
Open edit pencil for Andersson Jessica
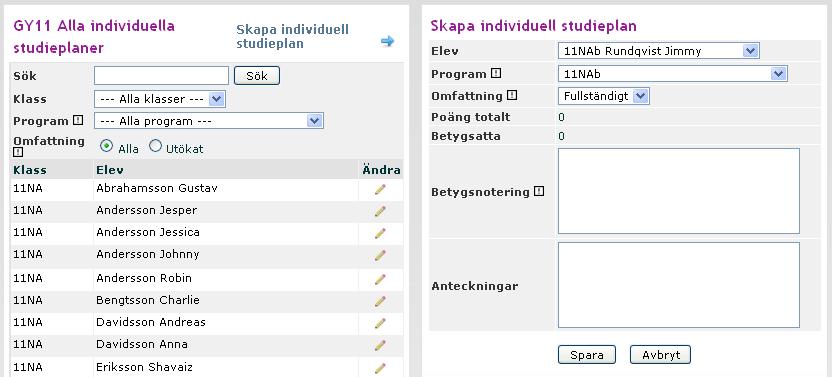380,233
